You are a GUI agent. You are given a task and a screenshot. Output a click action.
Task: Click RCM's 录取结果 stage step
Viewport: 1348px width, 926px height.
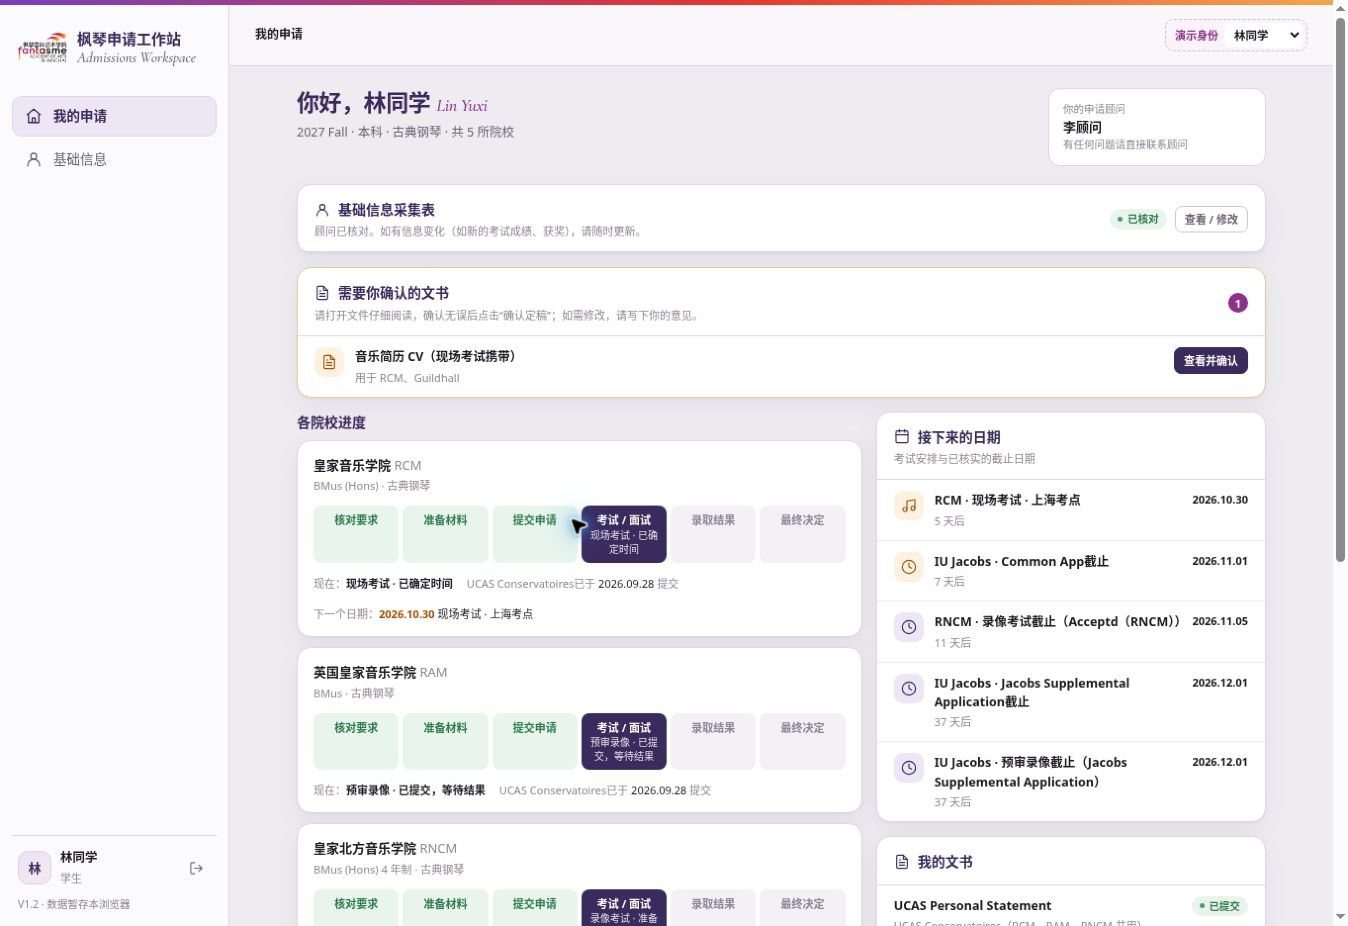pos(713,534)
